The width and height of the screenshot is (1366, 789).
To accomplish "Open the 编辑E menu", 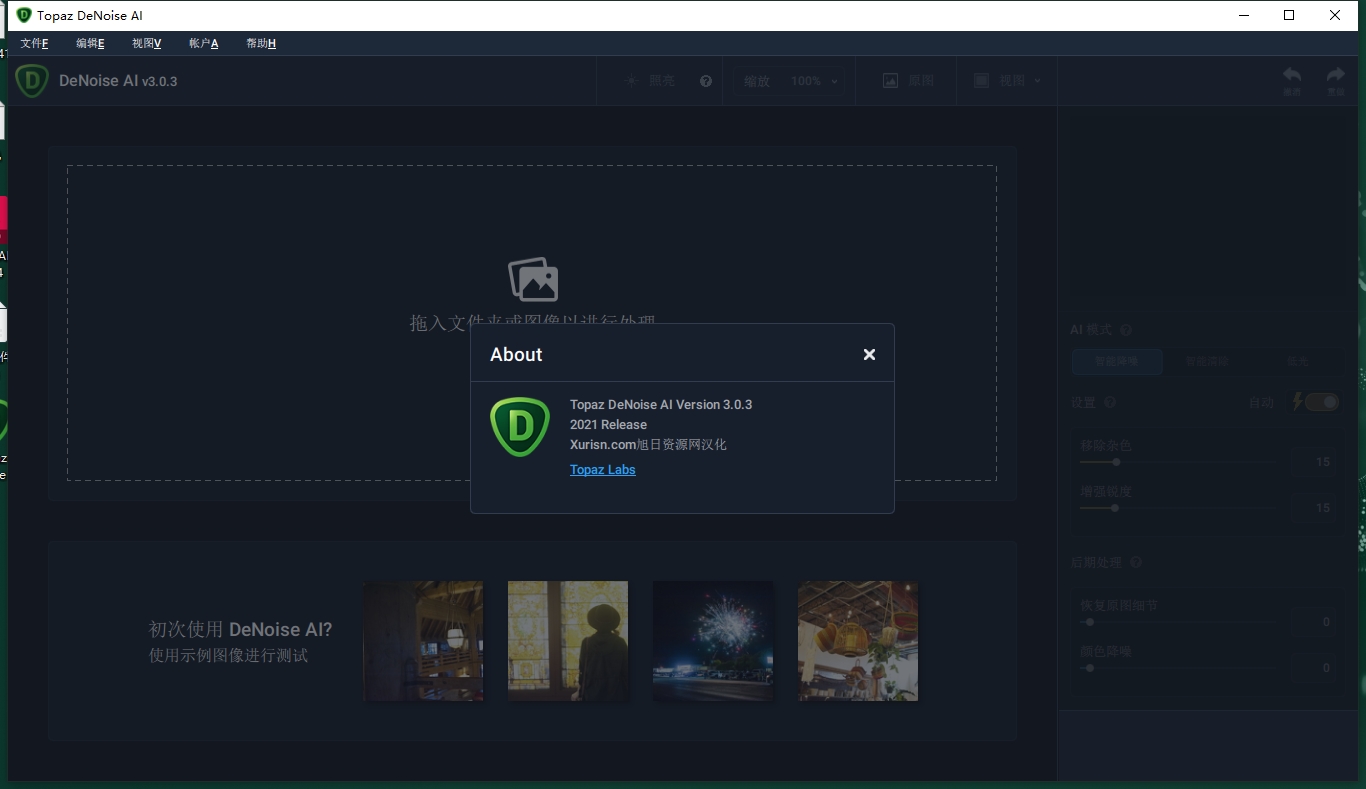I will coord(90,43).
